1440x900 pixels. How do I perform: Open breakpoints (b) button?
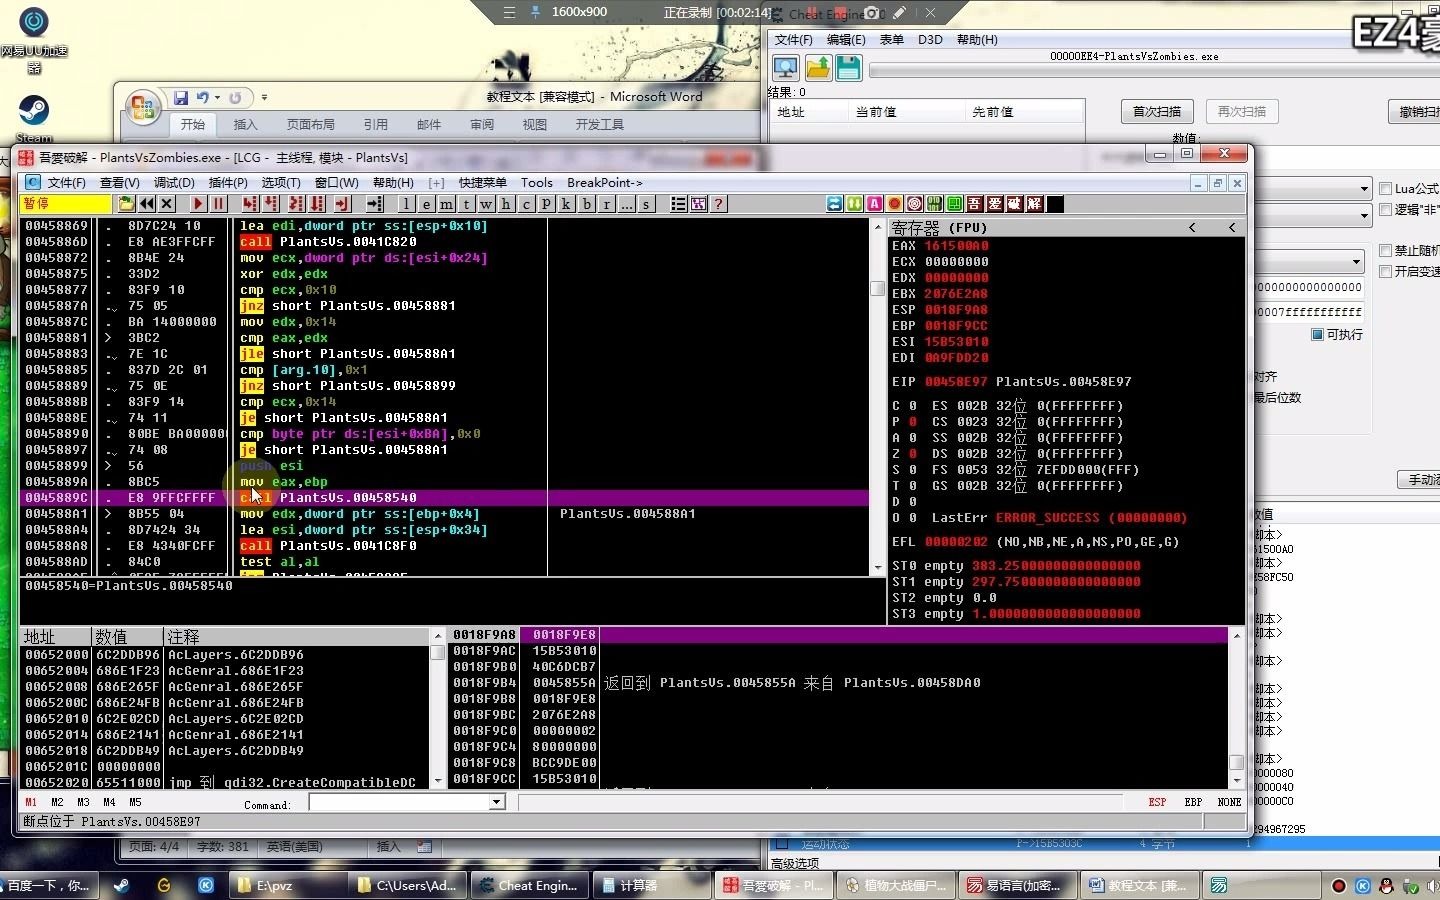coord(587,204)
